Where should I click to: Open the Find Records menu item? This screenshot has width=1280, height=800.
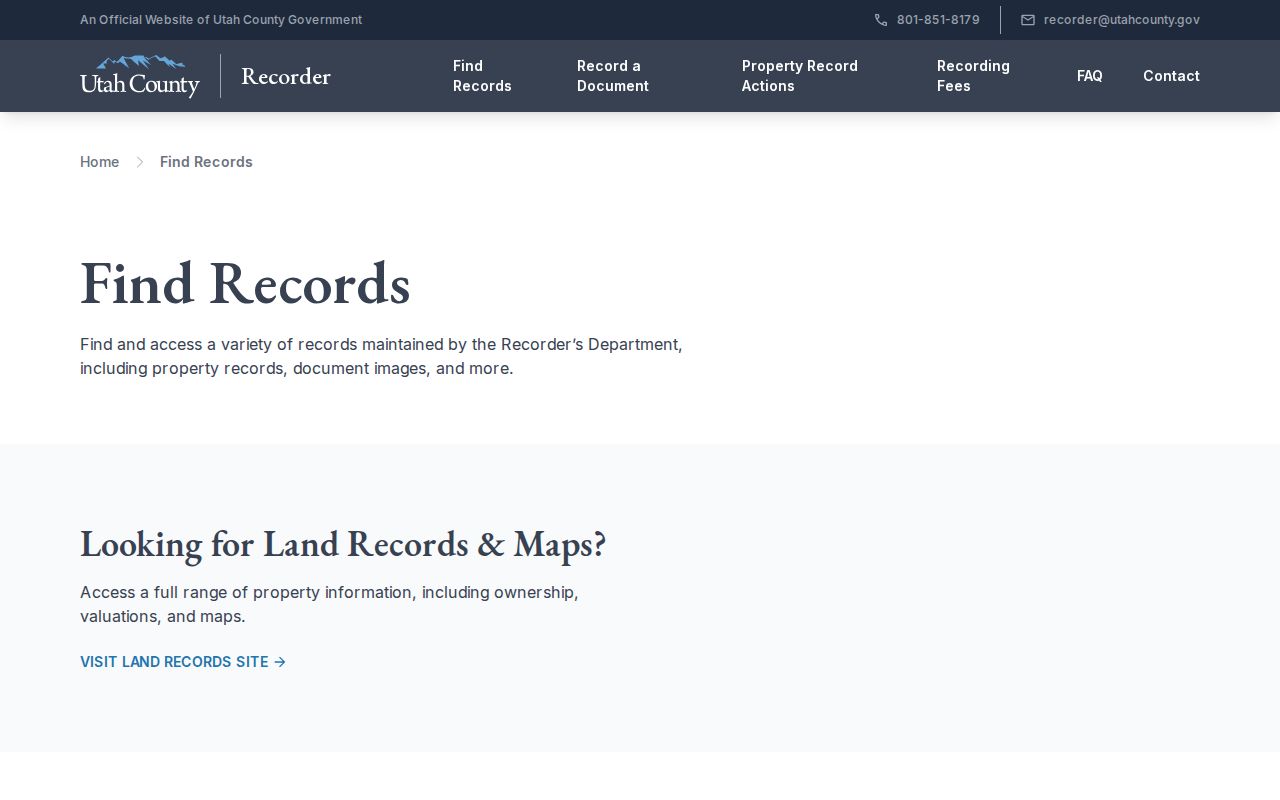pyautogui.click(x=482, y=76)
